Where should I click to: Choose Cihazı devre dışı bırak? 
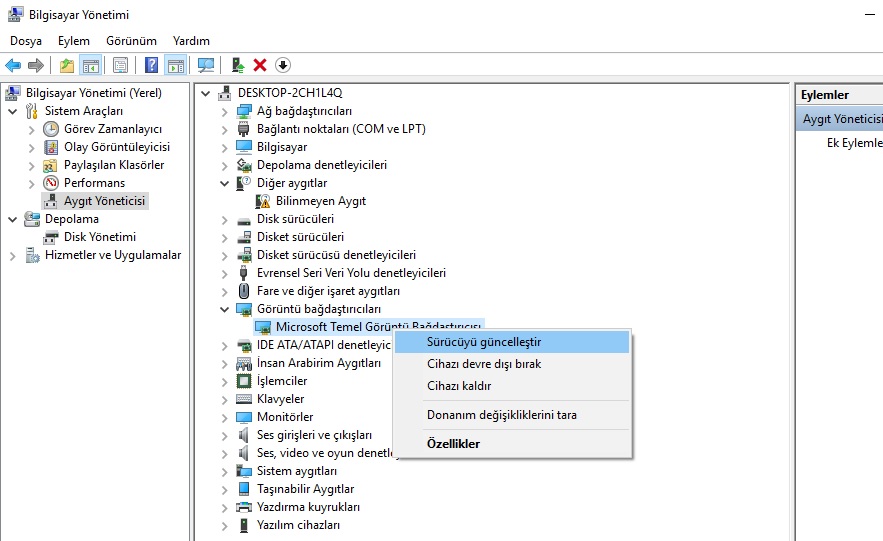[x=512, y=364]
